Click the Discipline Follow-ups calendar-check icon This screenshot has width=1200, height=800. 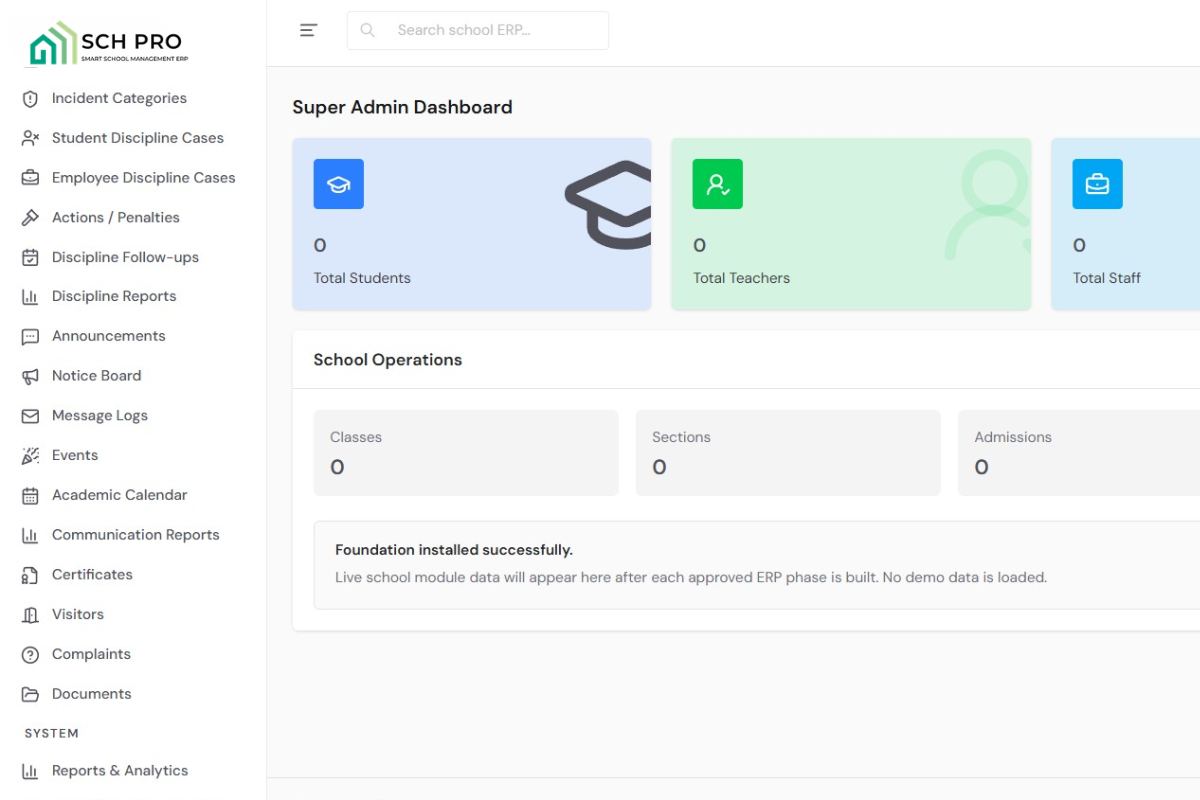[31, 257]
